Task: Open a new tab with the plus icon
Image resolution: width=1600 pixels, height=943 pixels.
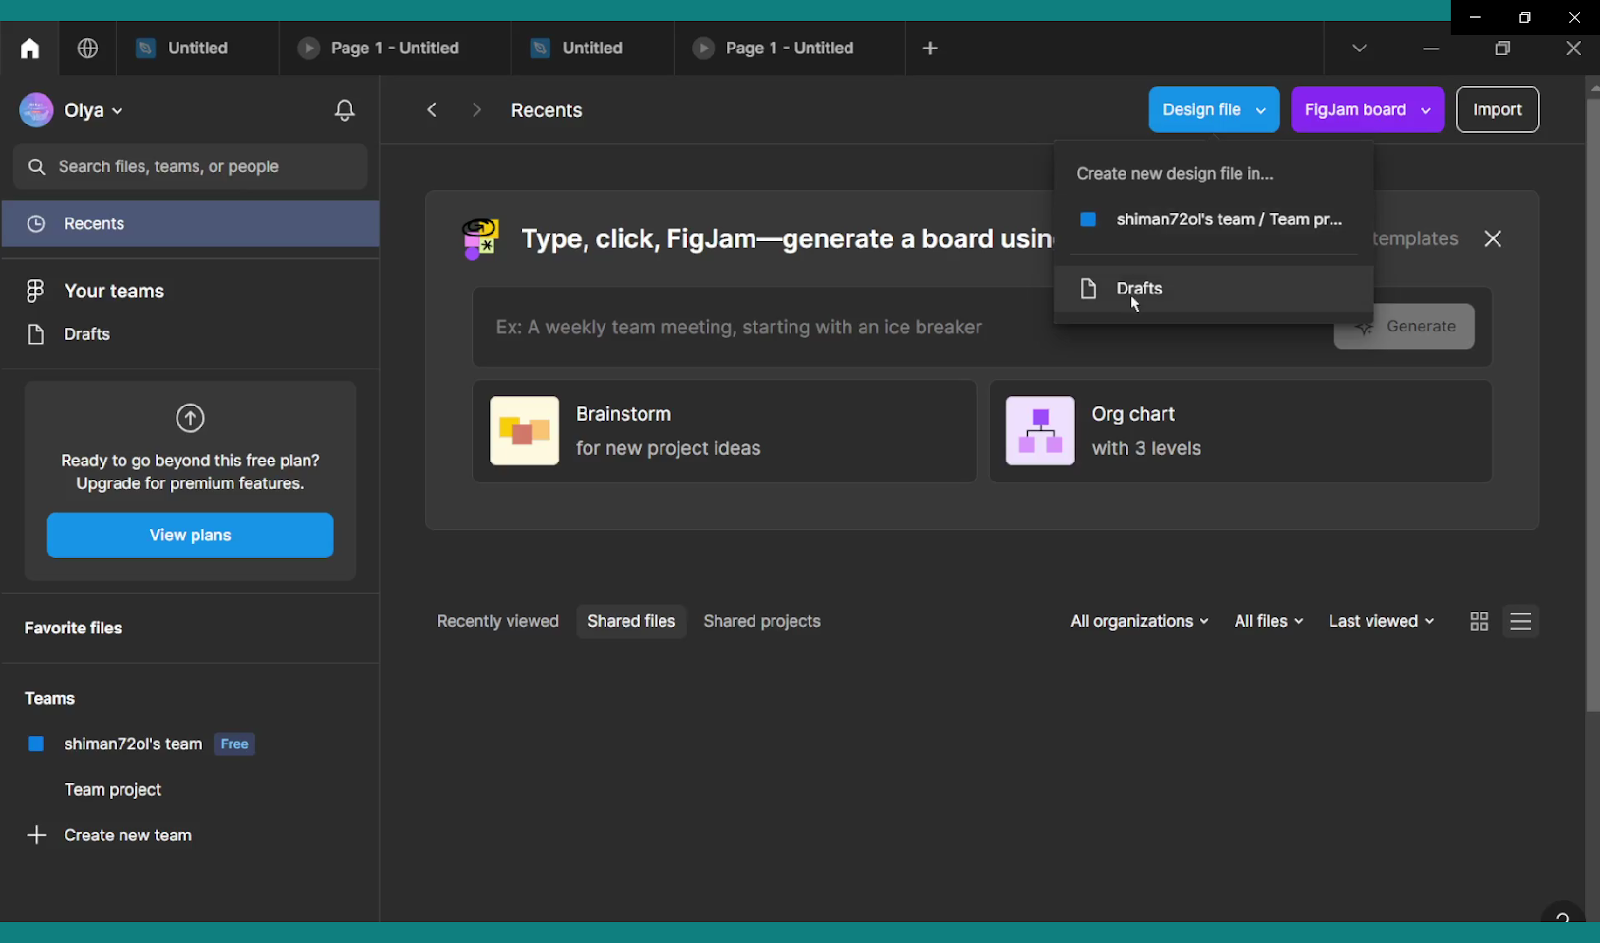Action: point(930,48)
